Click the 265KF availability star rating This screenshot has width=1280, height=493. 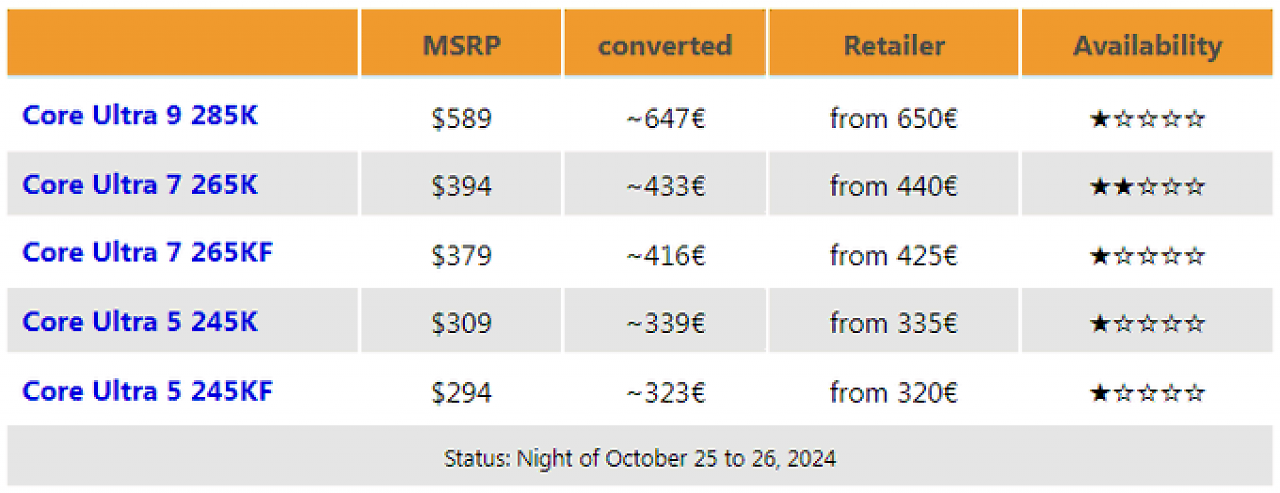pyautogui.click(x=1148, y=257)
